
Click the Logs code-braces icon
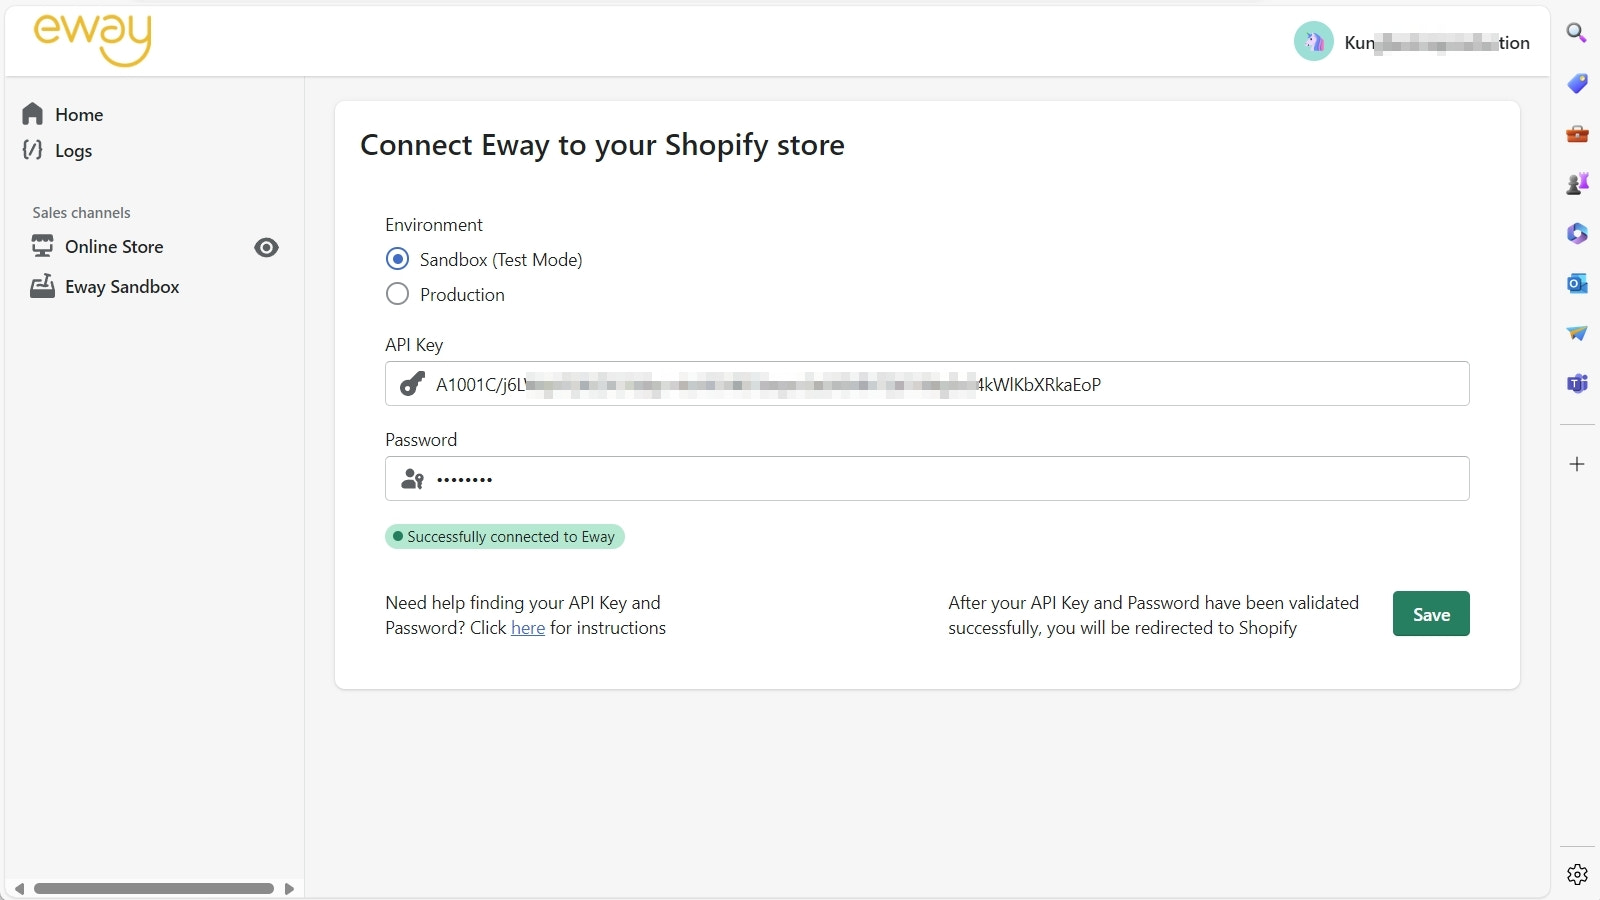click(32, 150)
